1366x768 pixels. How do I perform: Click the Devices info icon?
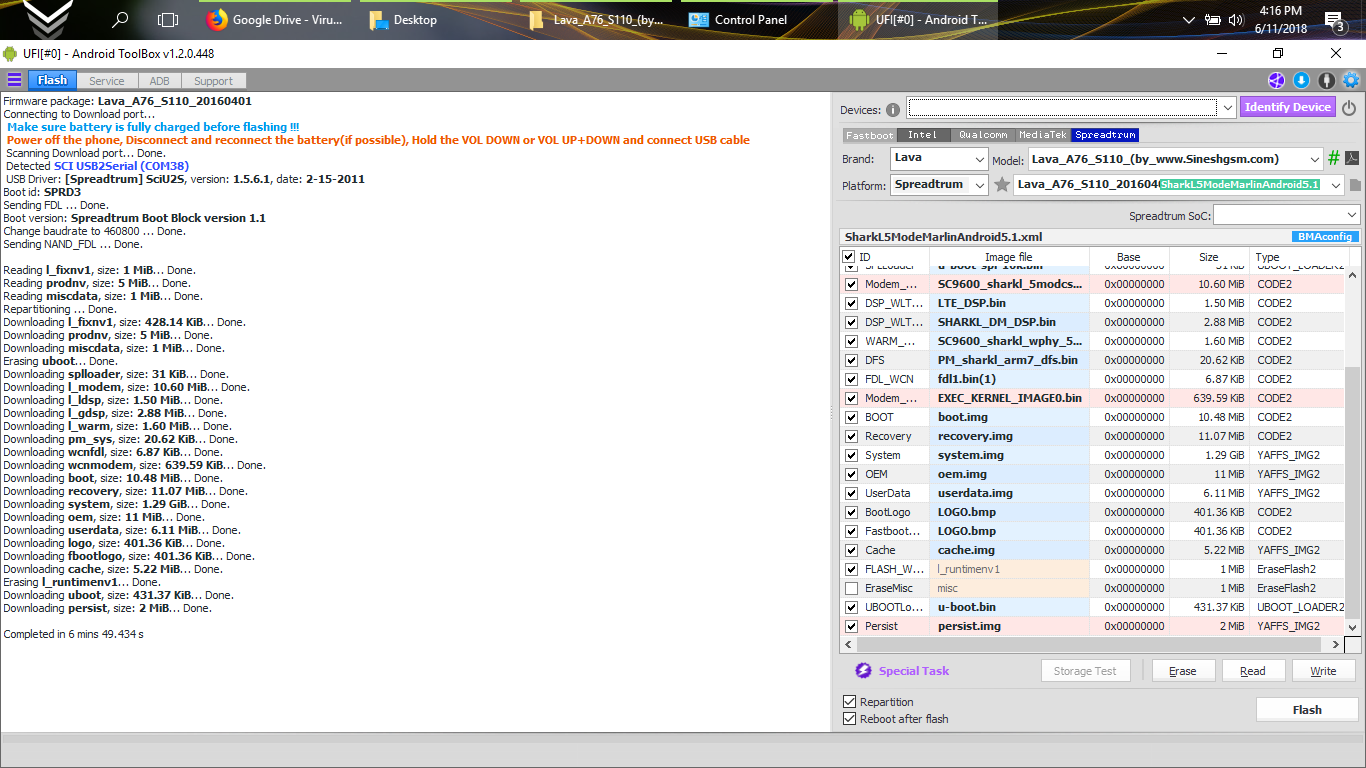click(893, 110)
